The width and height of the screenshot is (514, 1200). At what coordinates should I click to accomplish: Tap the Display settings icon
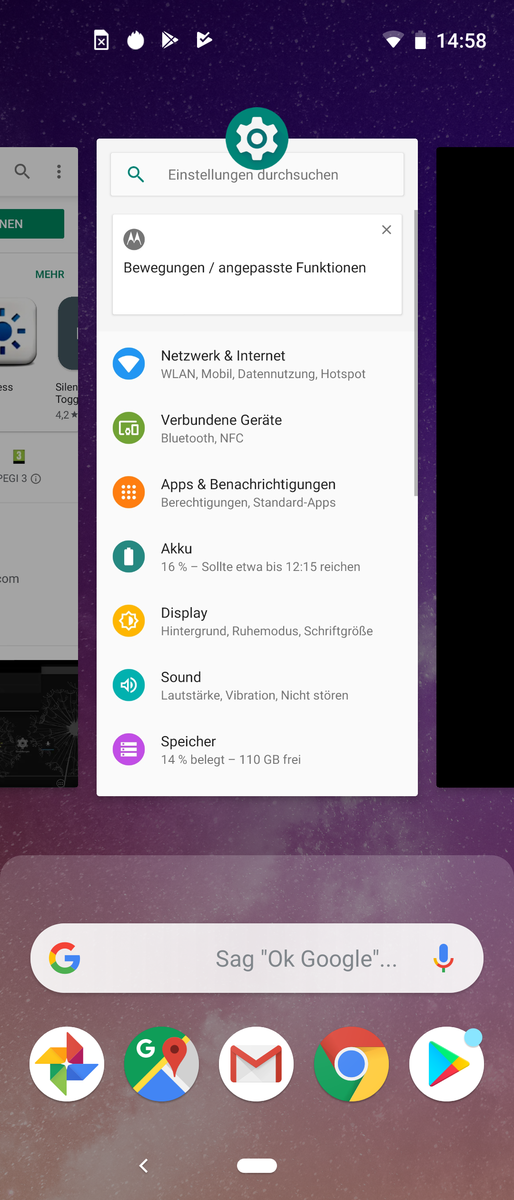129,621
